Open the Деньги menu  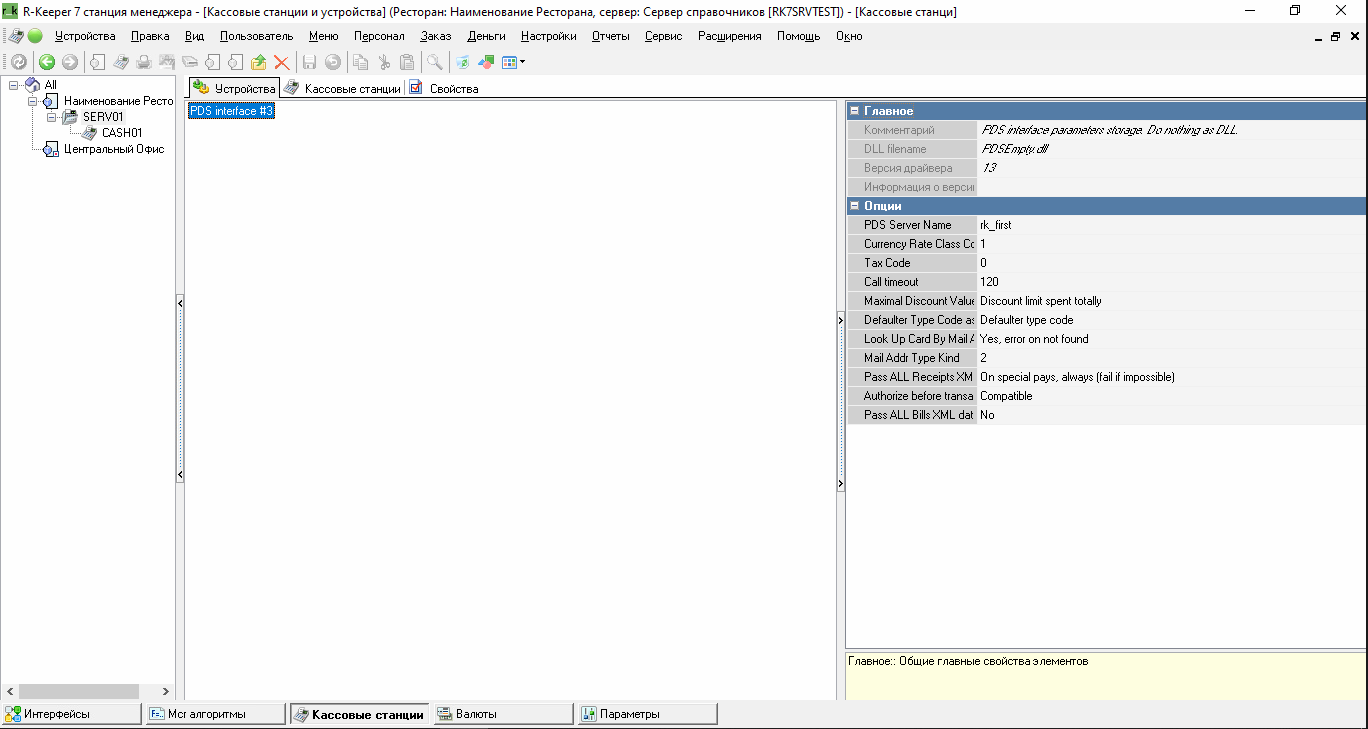(486, 36)
